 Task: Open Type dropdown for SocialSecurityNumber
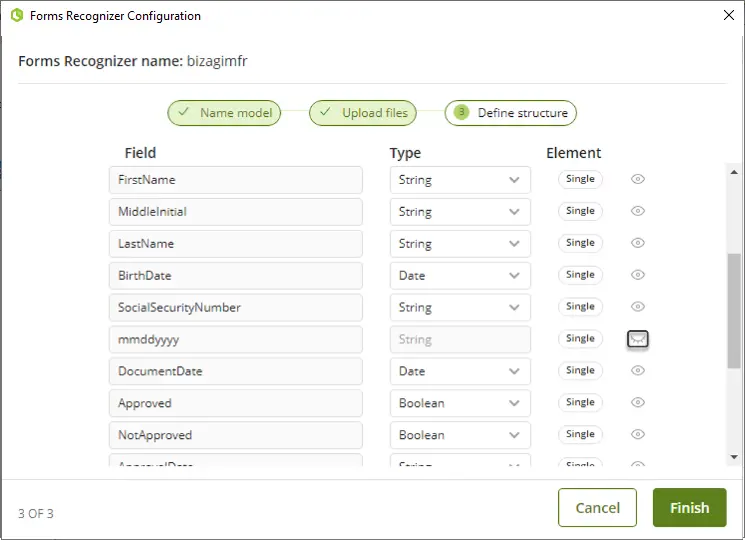[460, 307]
